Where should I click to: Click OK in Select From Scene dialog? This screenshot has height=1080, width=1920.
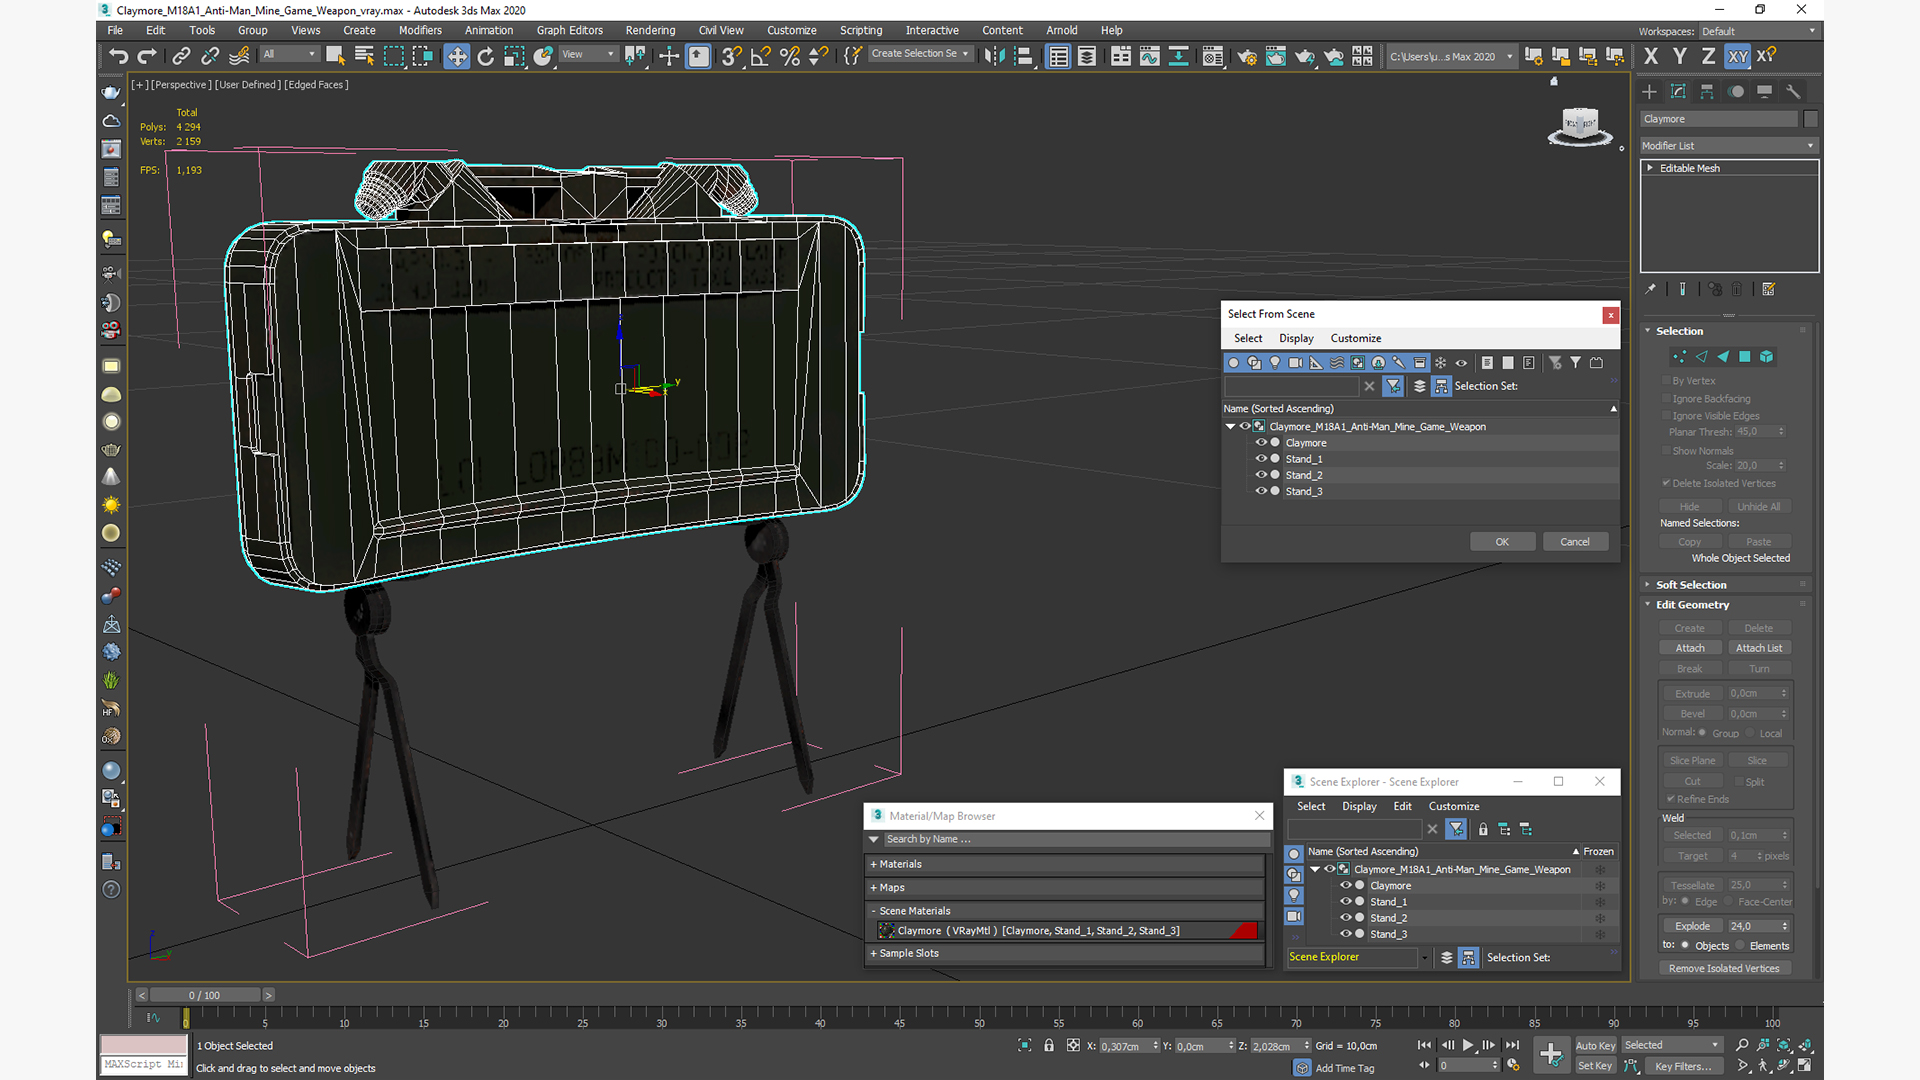1502,542
